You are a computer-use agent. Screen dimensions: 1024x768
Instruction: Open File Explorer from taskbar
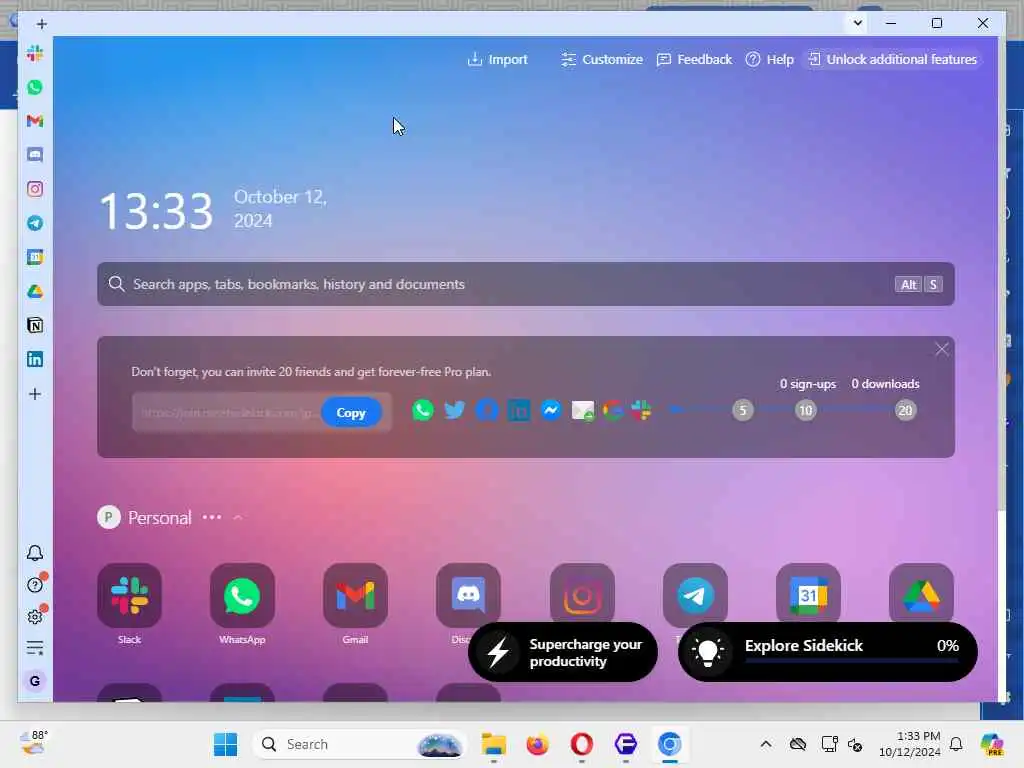[494, 744]
